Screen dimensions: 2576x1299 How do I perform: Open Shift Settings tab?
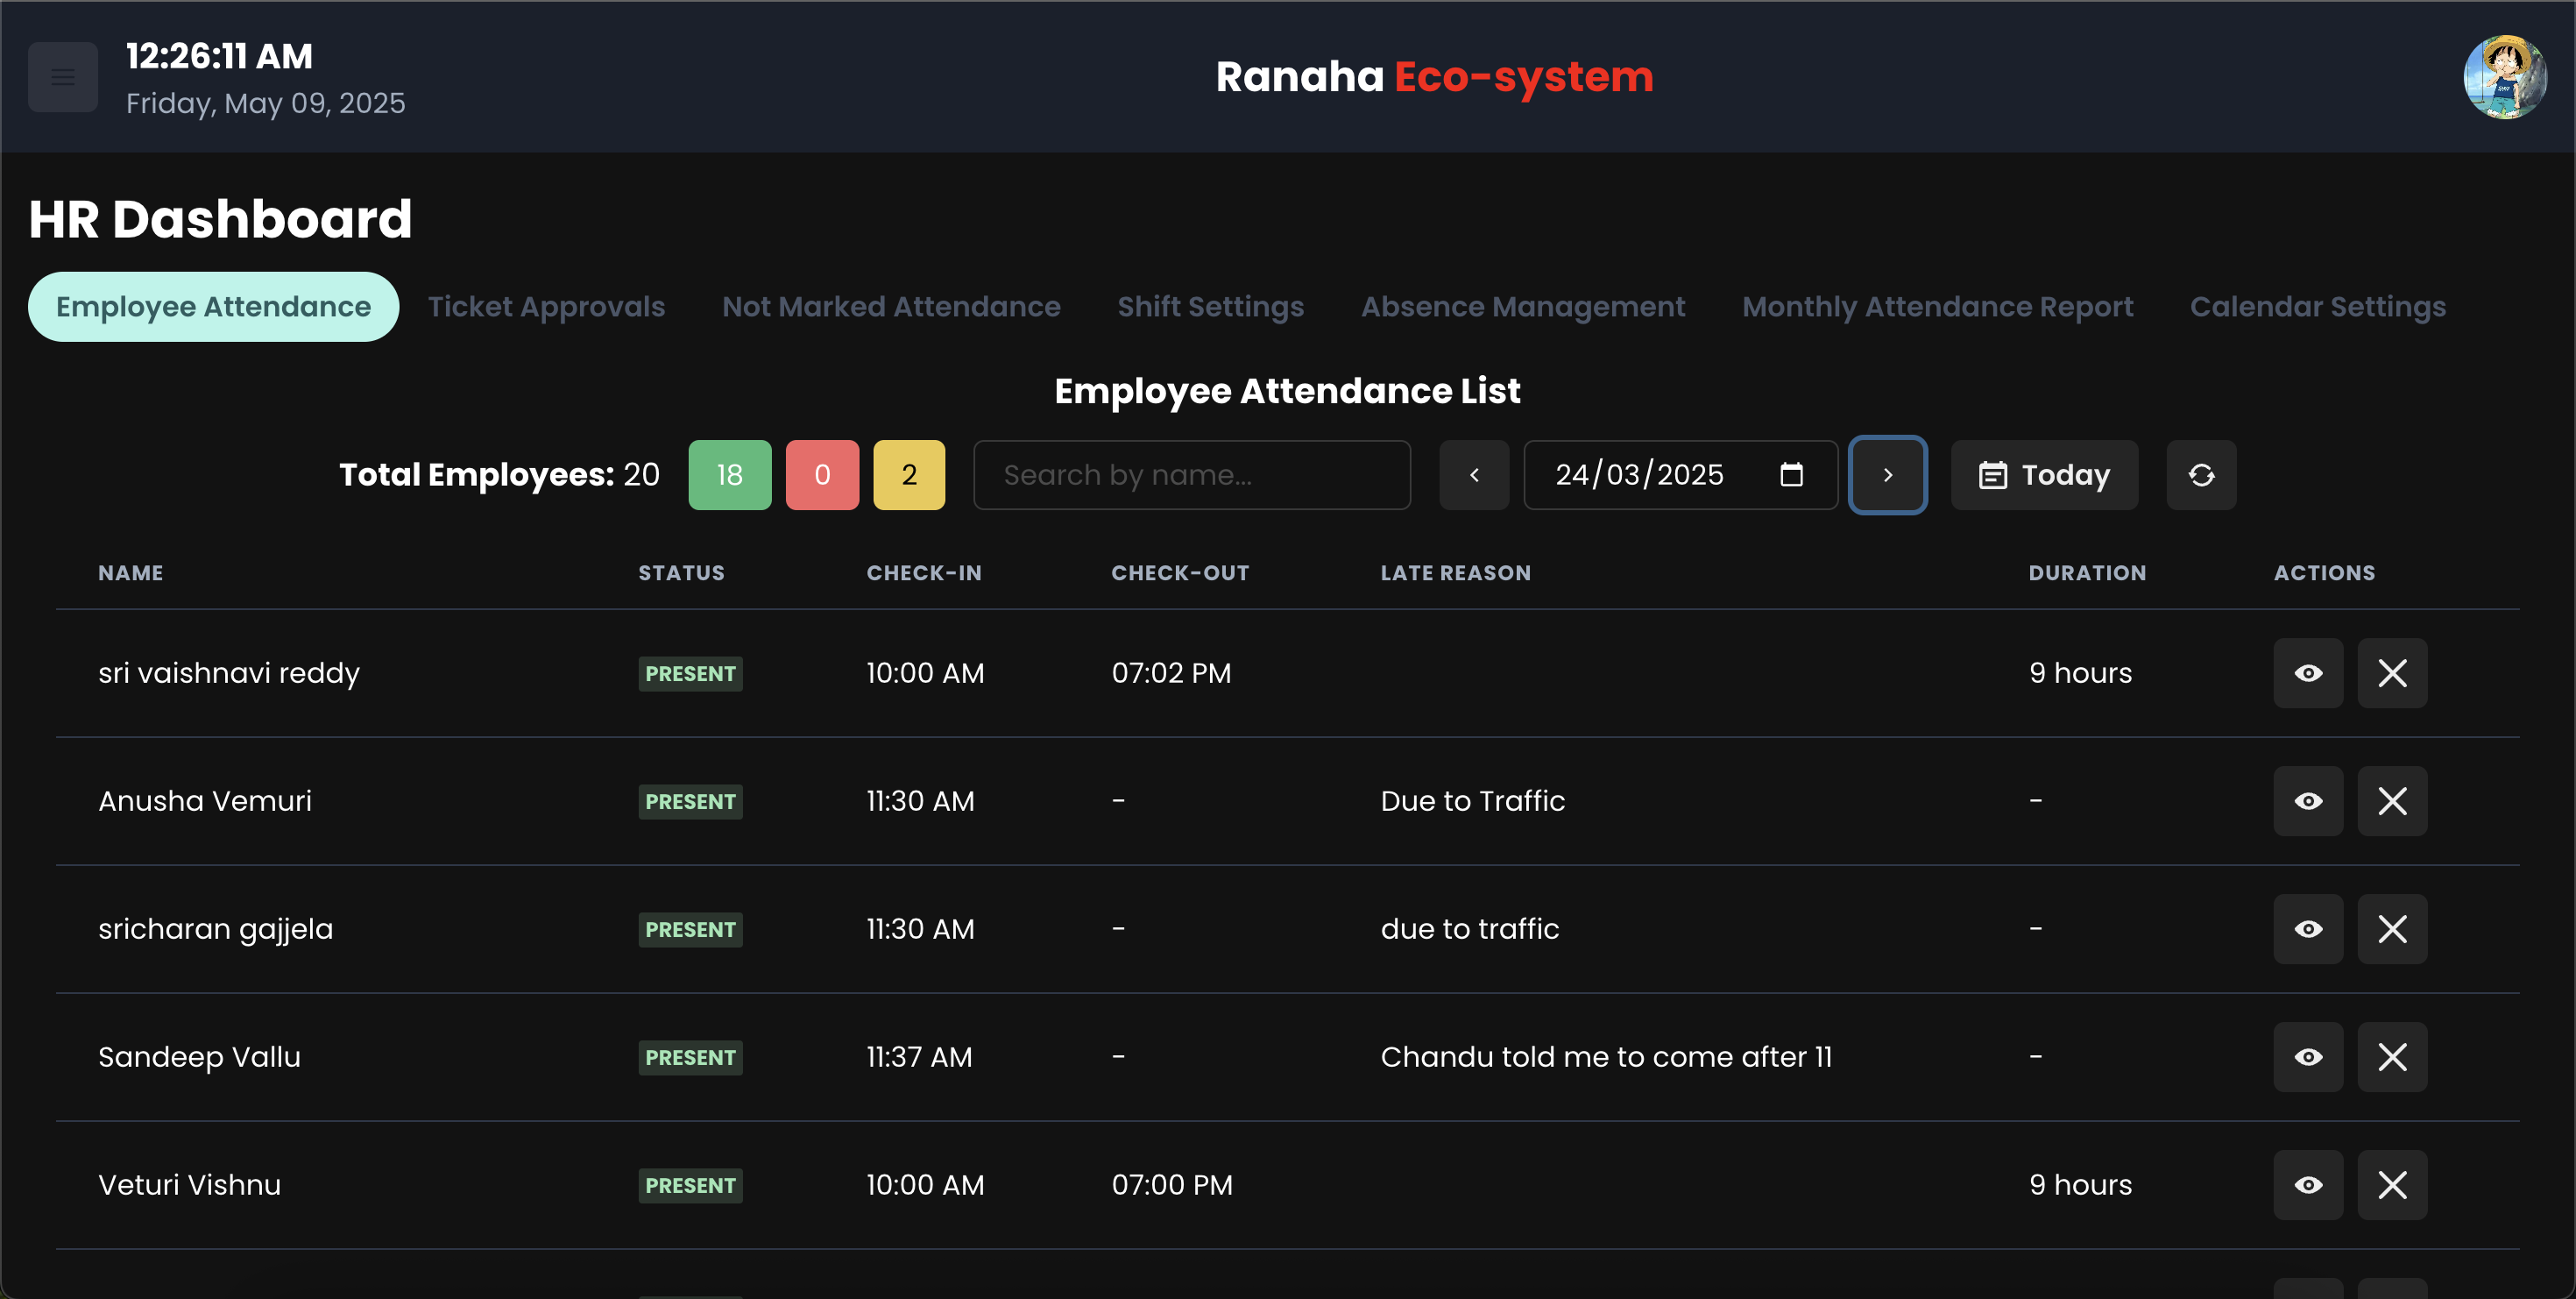coord(1210,307)
